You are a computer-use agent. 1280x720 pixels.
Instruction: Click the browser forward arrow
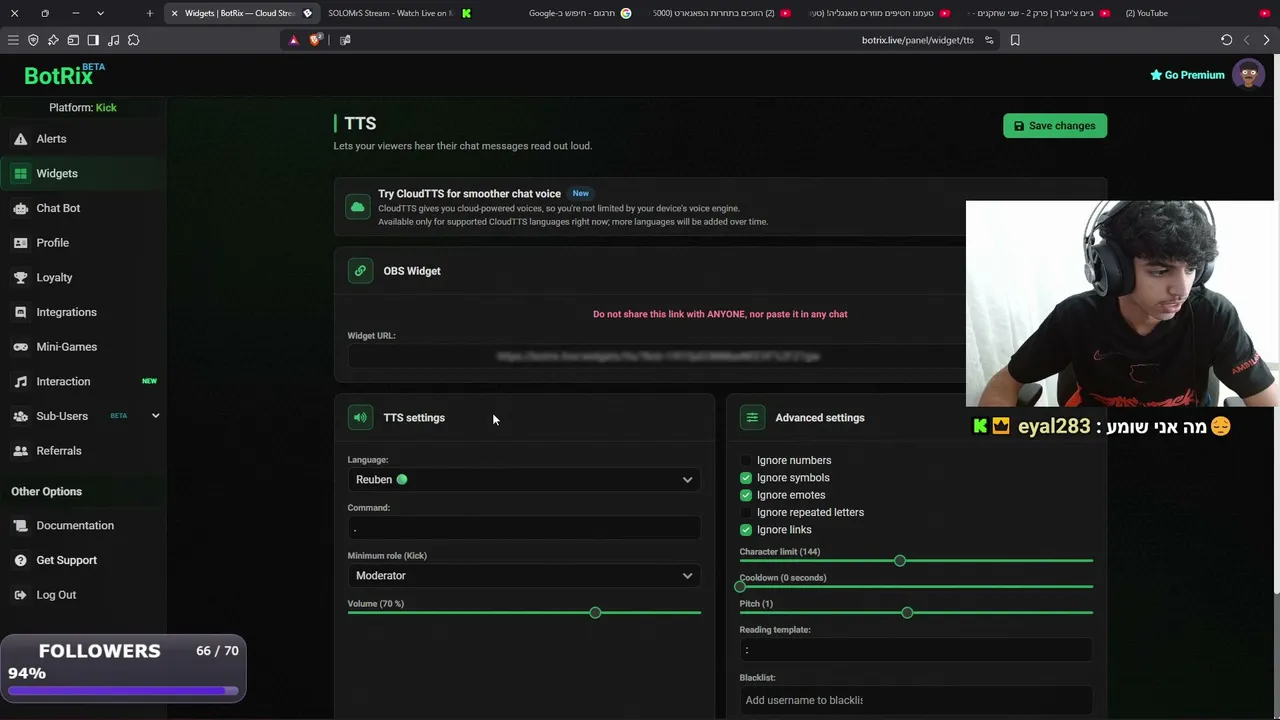[1266, 40]
